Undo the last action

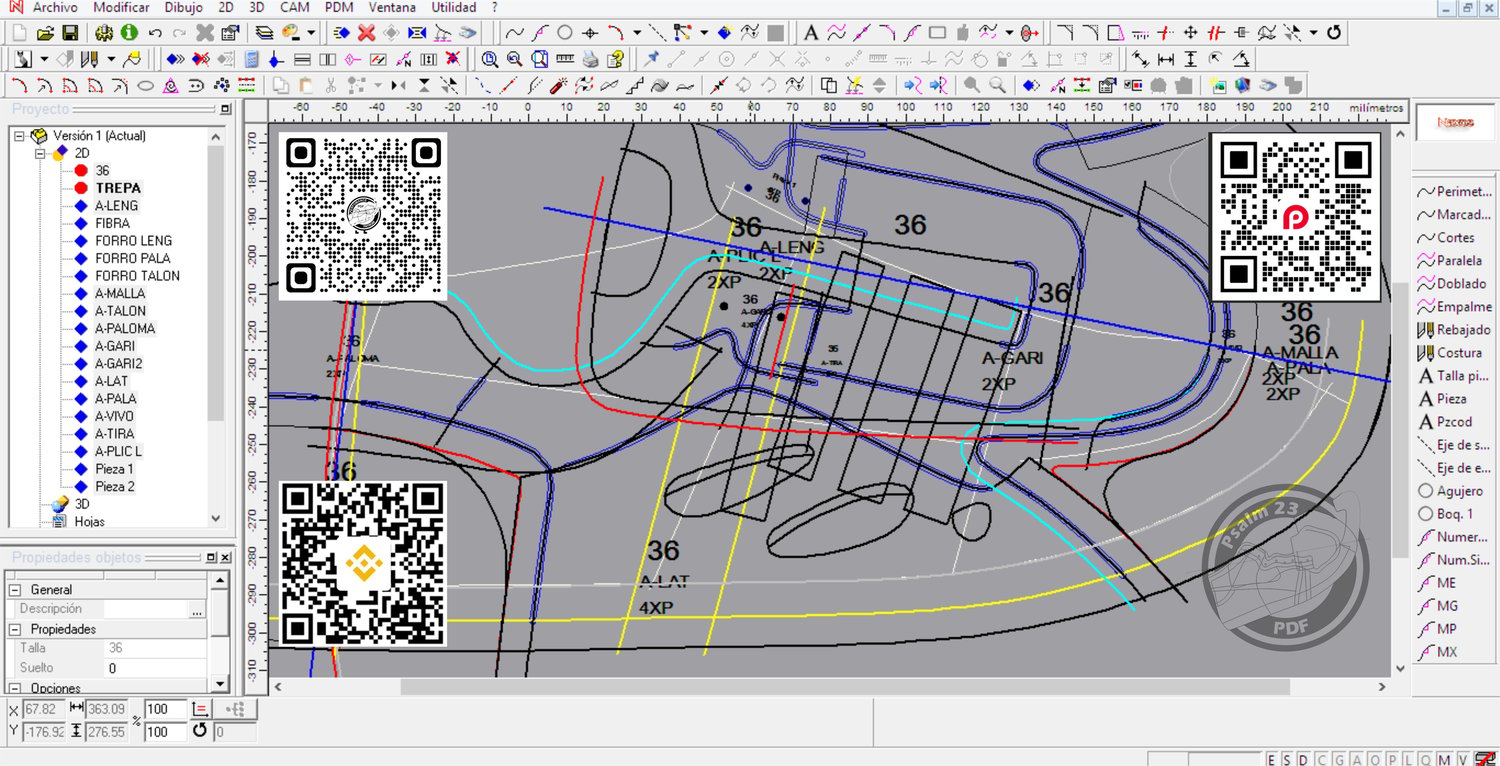157,33
